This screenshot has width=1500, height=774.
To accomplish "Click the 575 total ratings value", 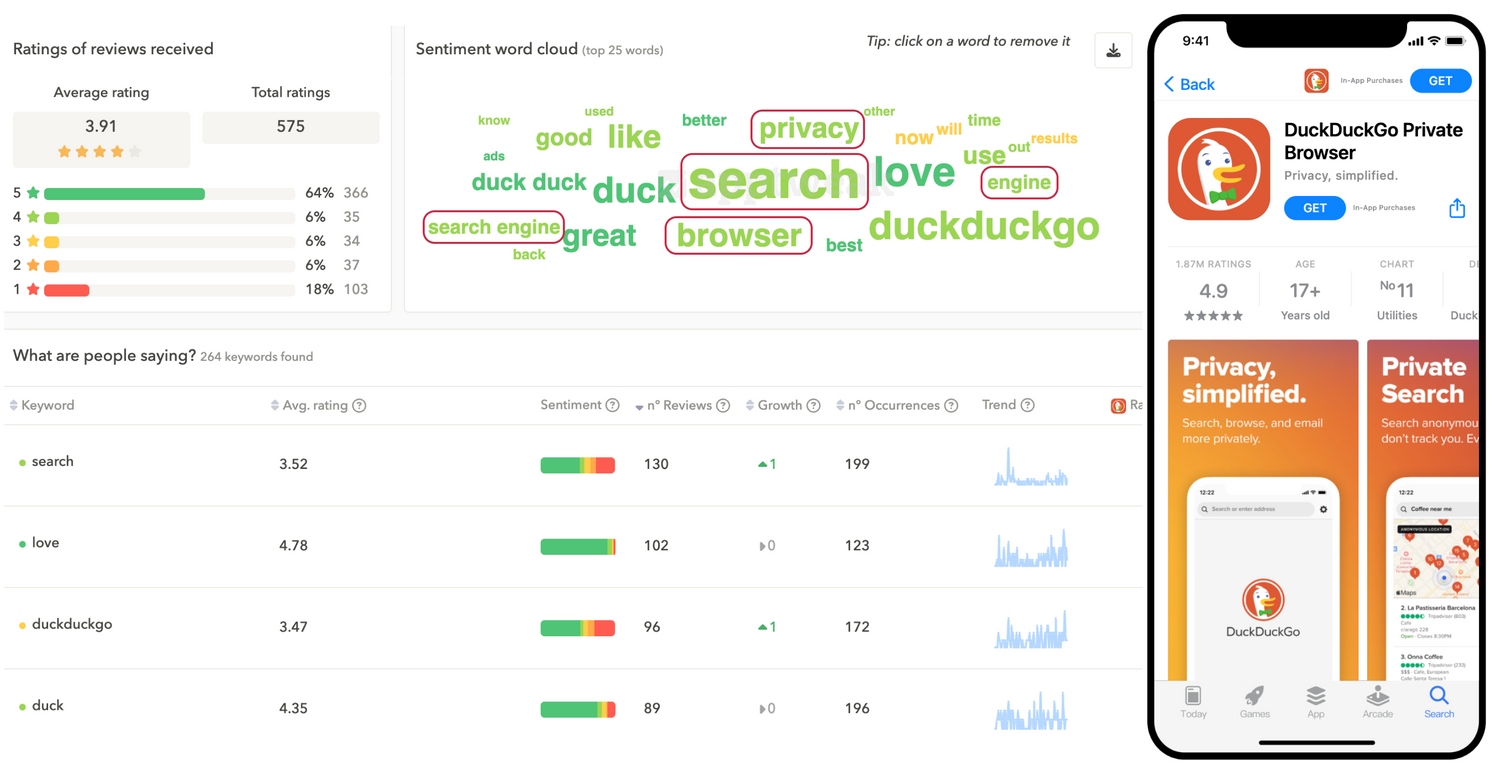I will pyautogui.click(x=291, y=127).
